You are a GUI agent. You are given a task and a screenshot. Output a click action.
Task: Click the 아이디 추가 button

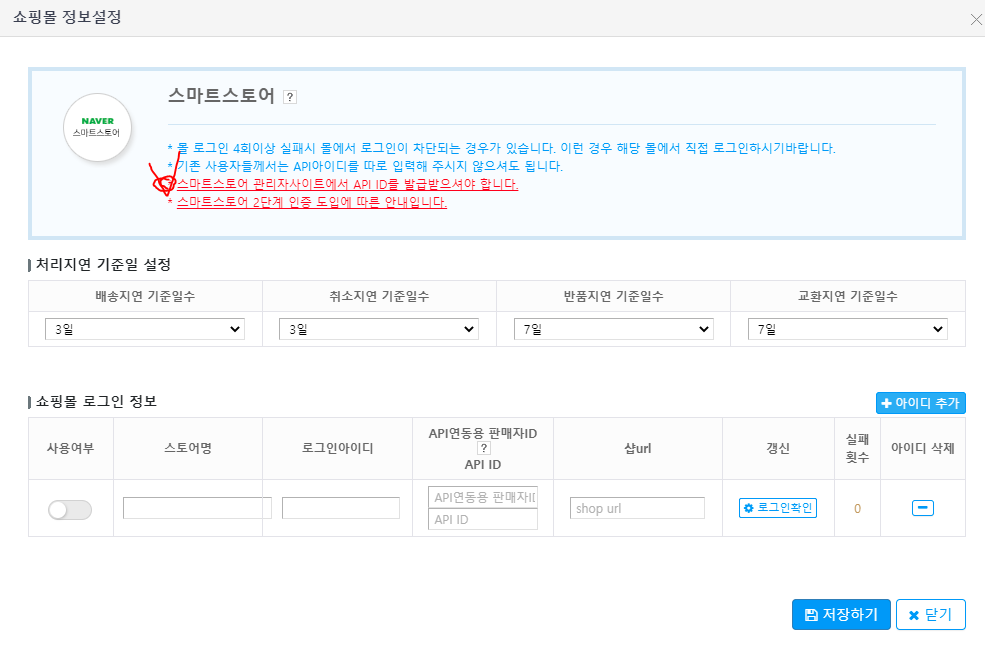(920, 403)
